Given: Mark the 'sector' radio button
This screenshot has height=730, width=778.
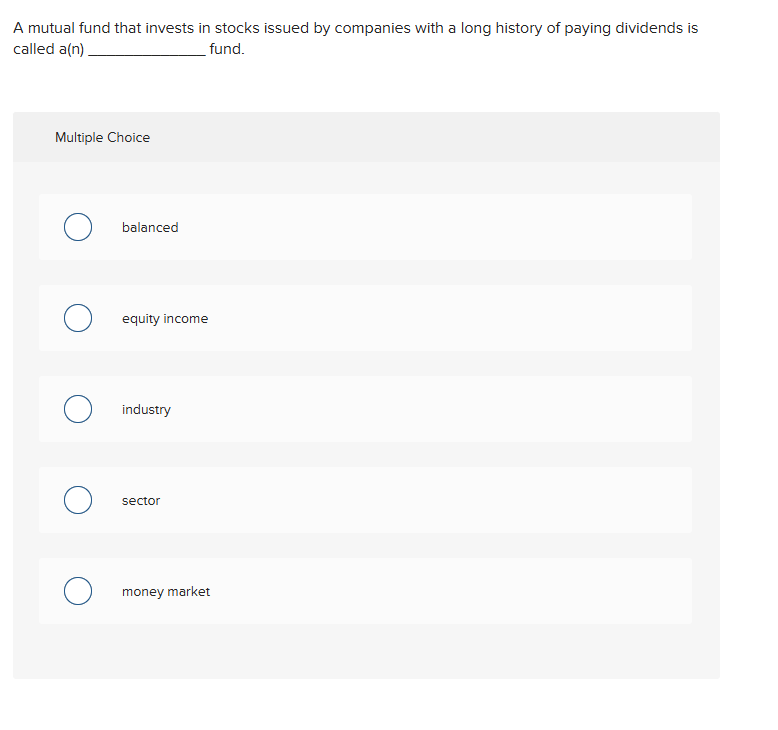Looking at the screenshot, I should [78, 501].
